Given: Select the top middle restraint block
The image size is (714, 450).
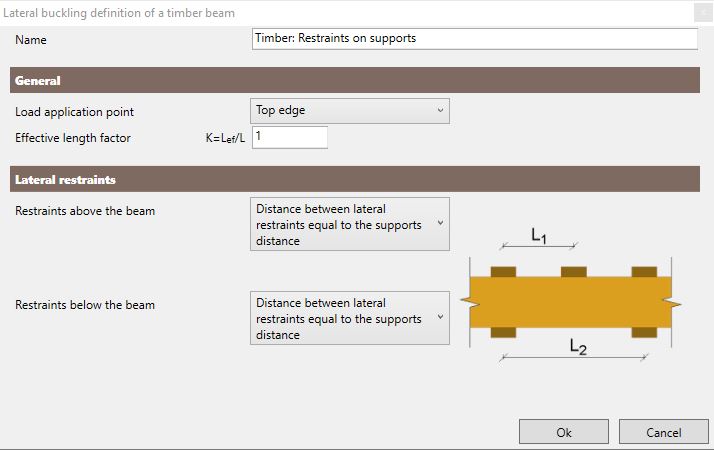Looking at the screenshot, I should (x=574, y=272).
